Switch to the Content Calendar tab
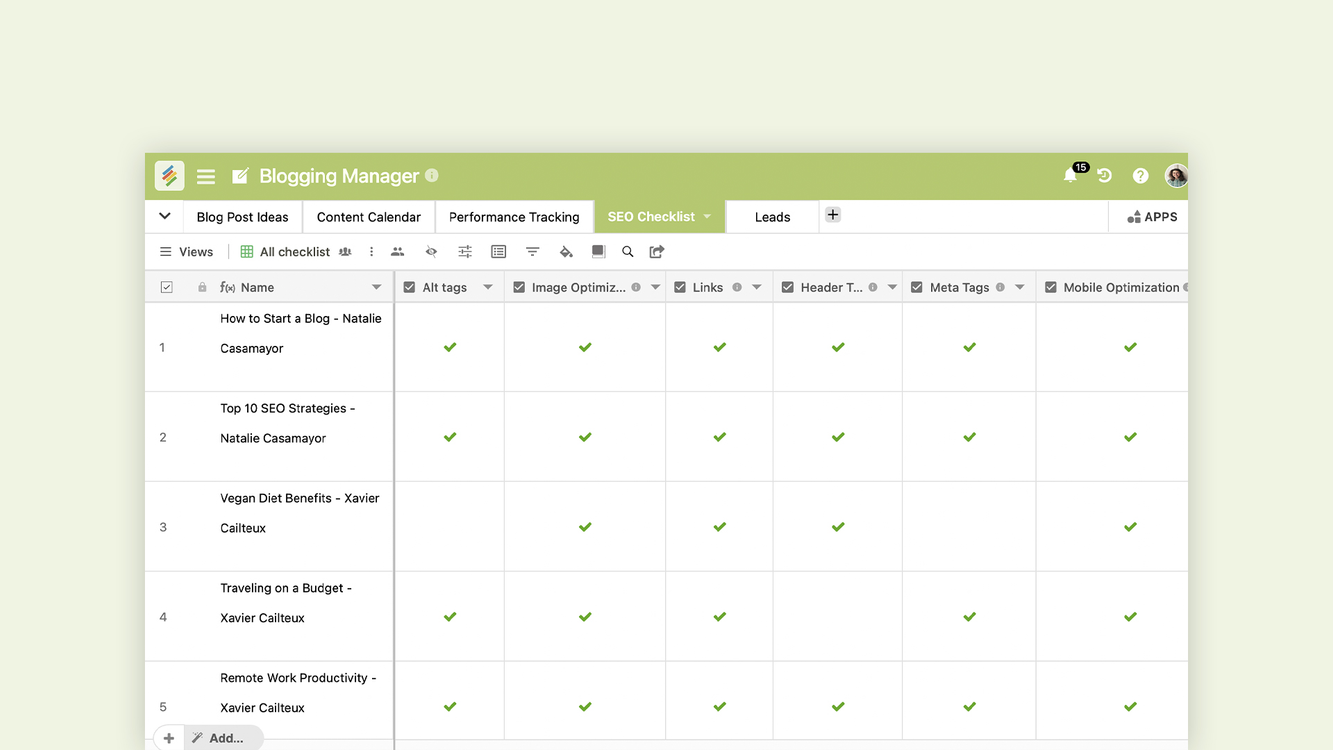This screenshot has height=750, width=1333. [x=368, y=217]
